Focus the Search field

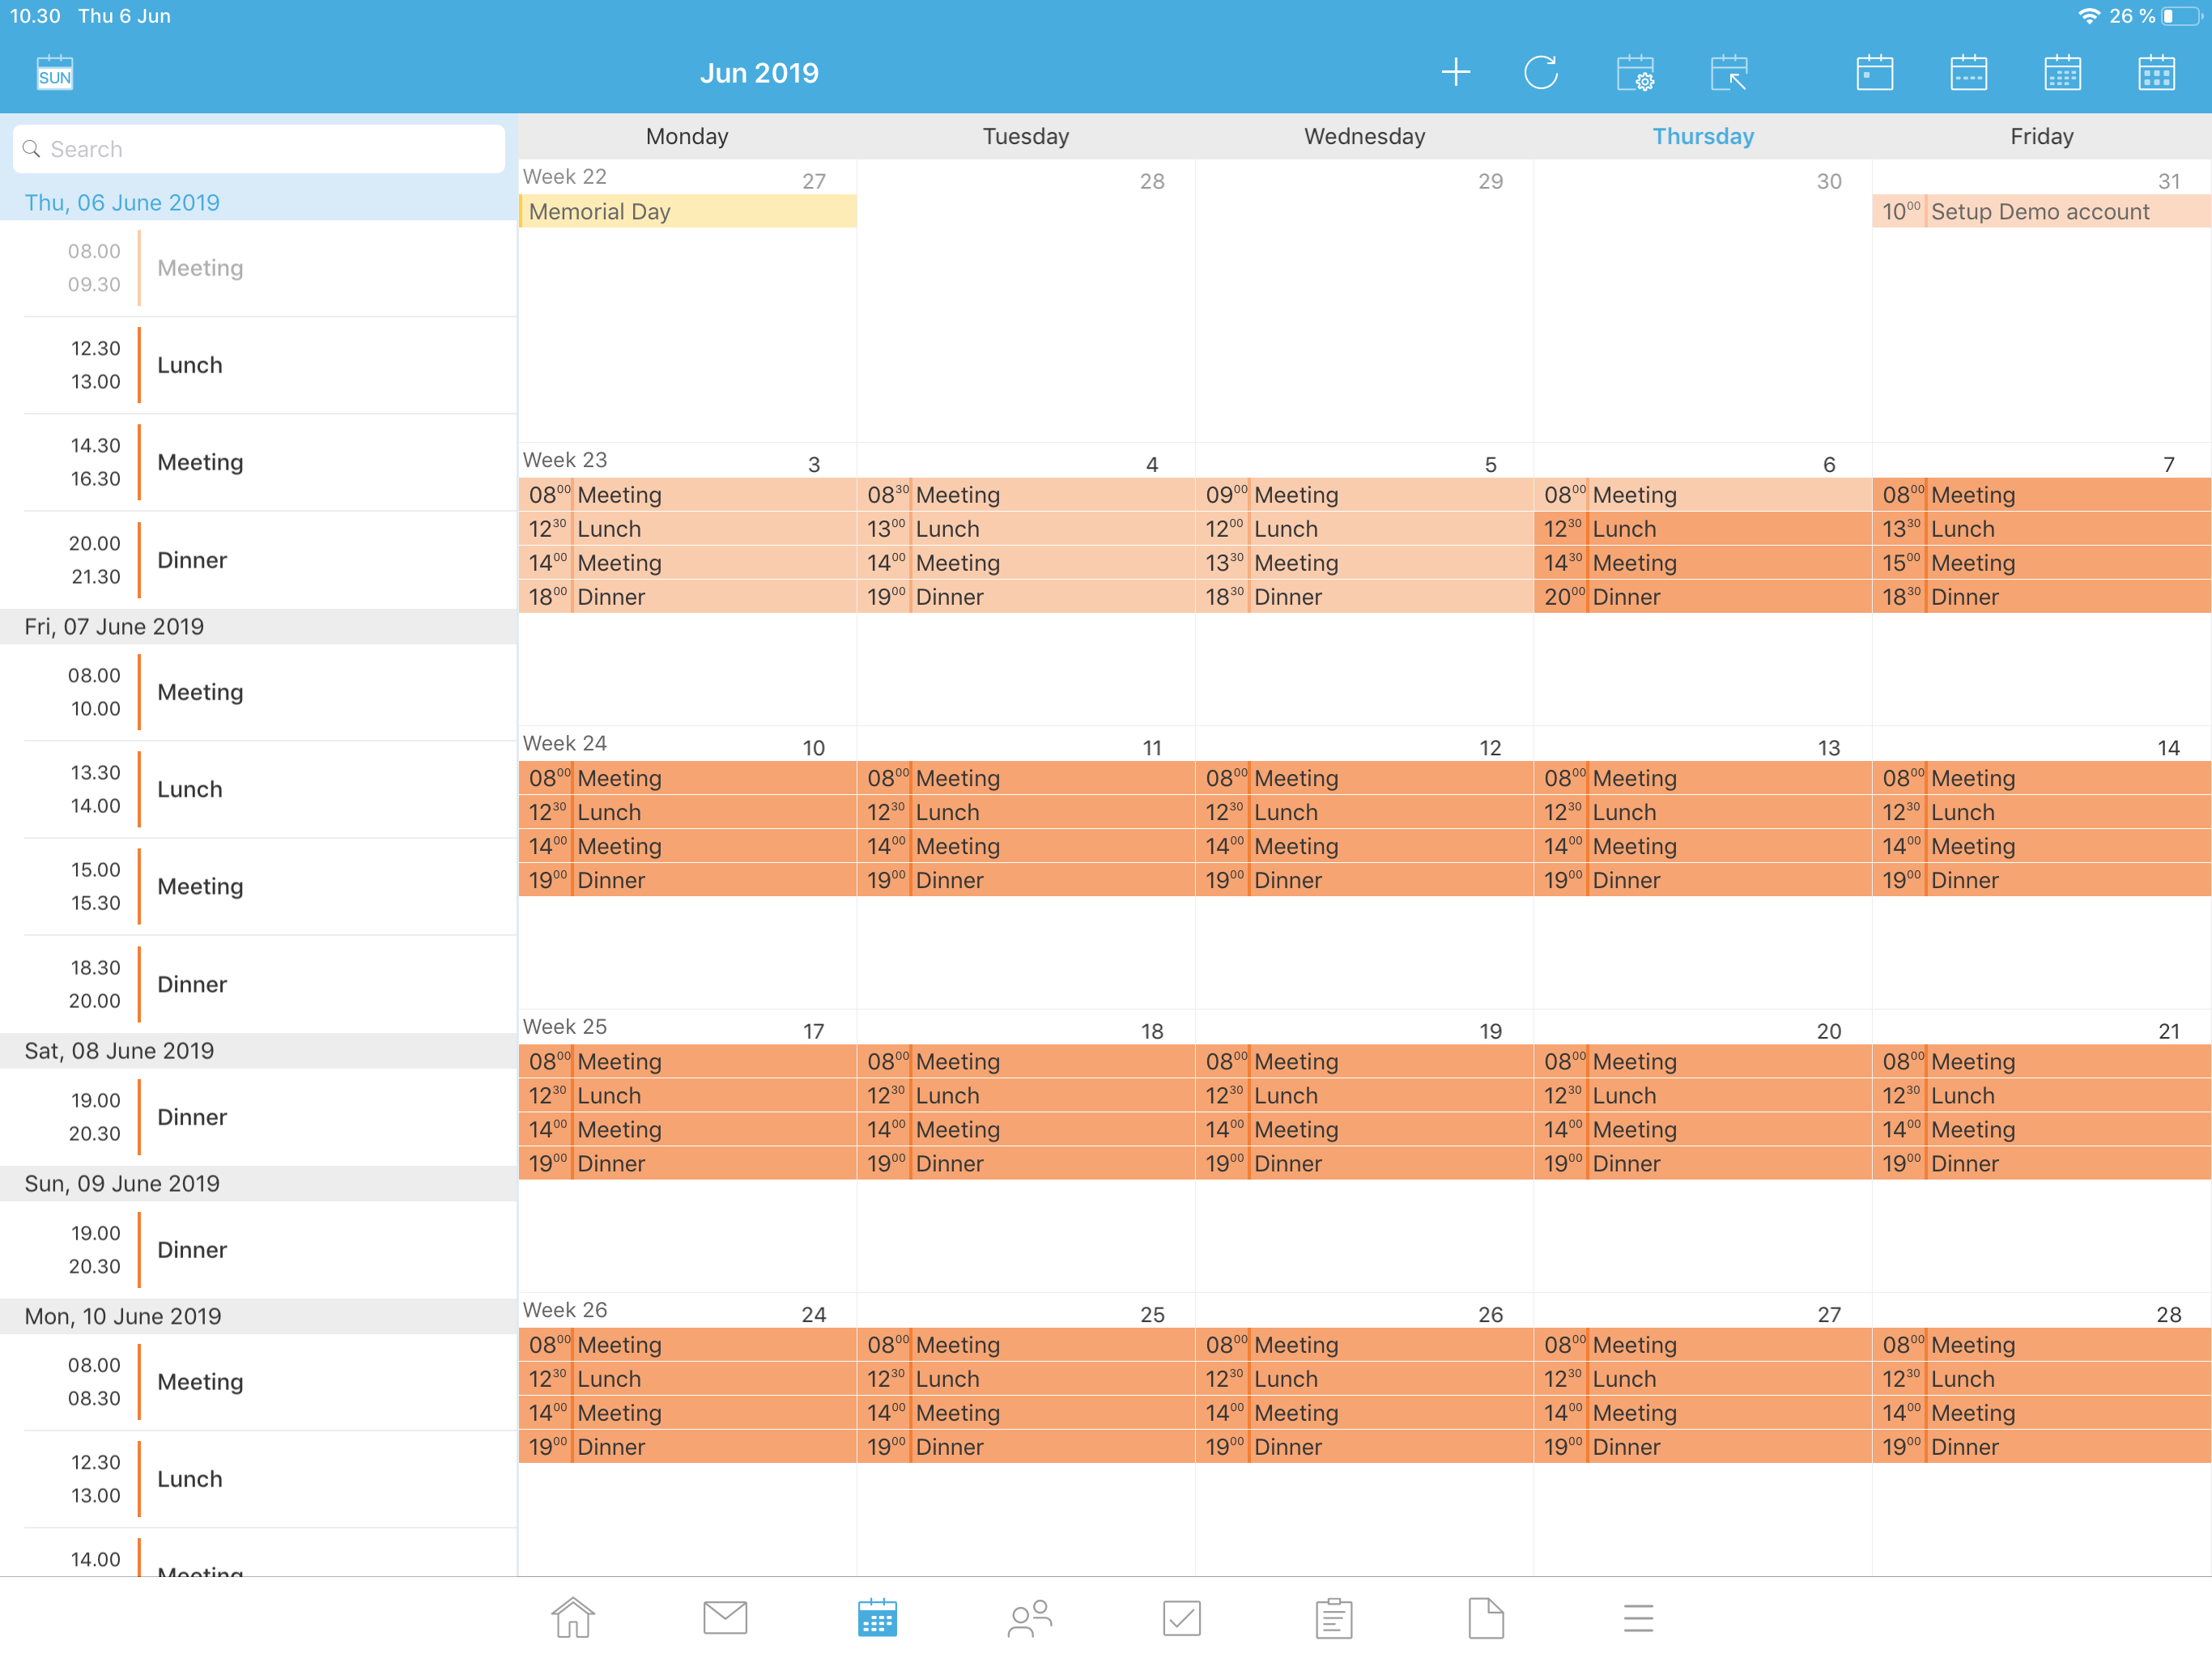[259, 149]
